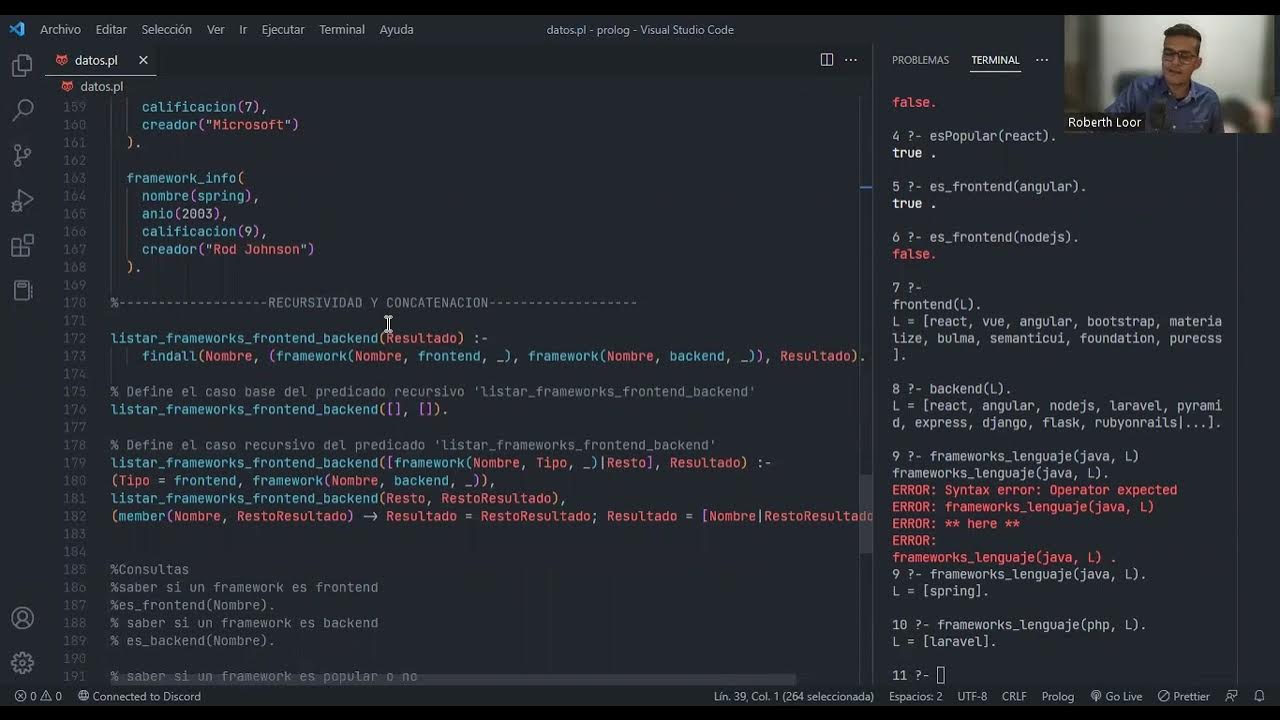
Task: Click terminal line 4 ?- esPopular(react).
Action: pos(974,136)
